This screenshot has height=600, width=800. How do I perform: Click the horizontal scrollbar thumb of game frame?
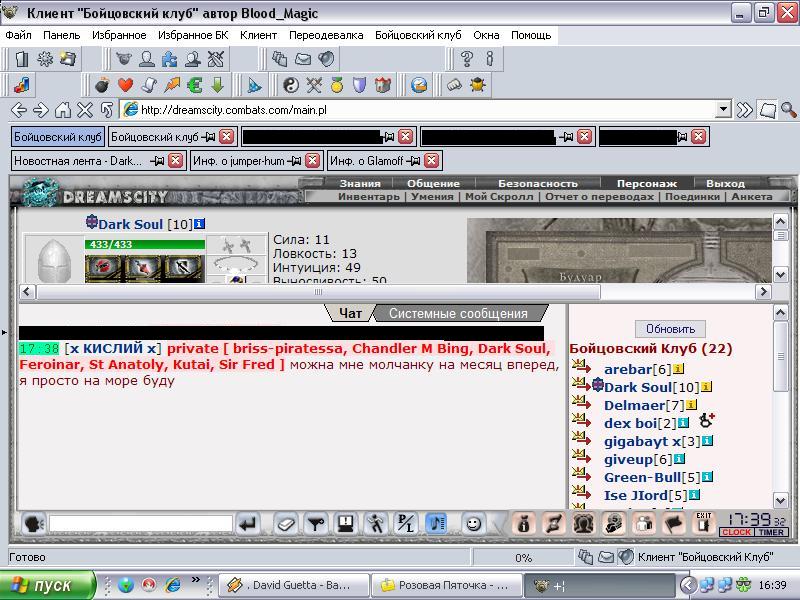pyautogui.click(x=318, y=292)
